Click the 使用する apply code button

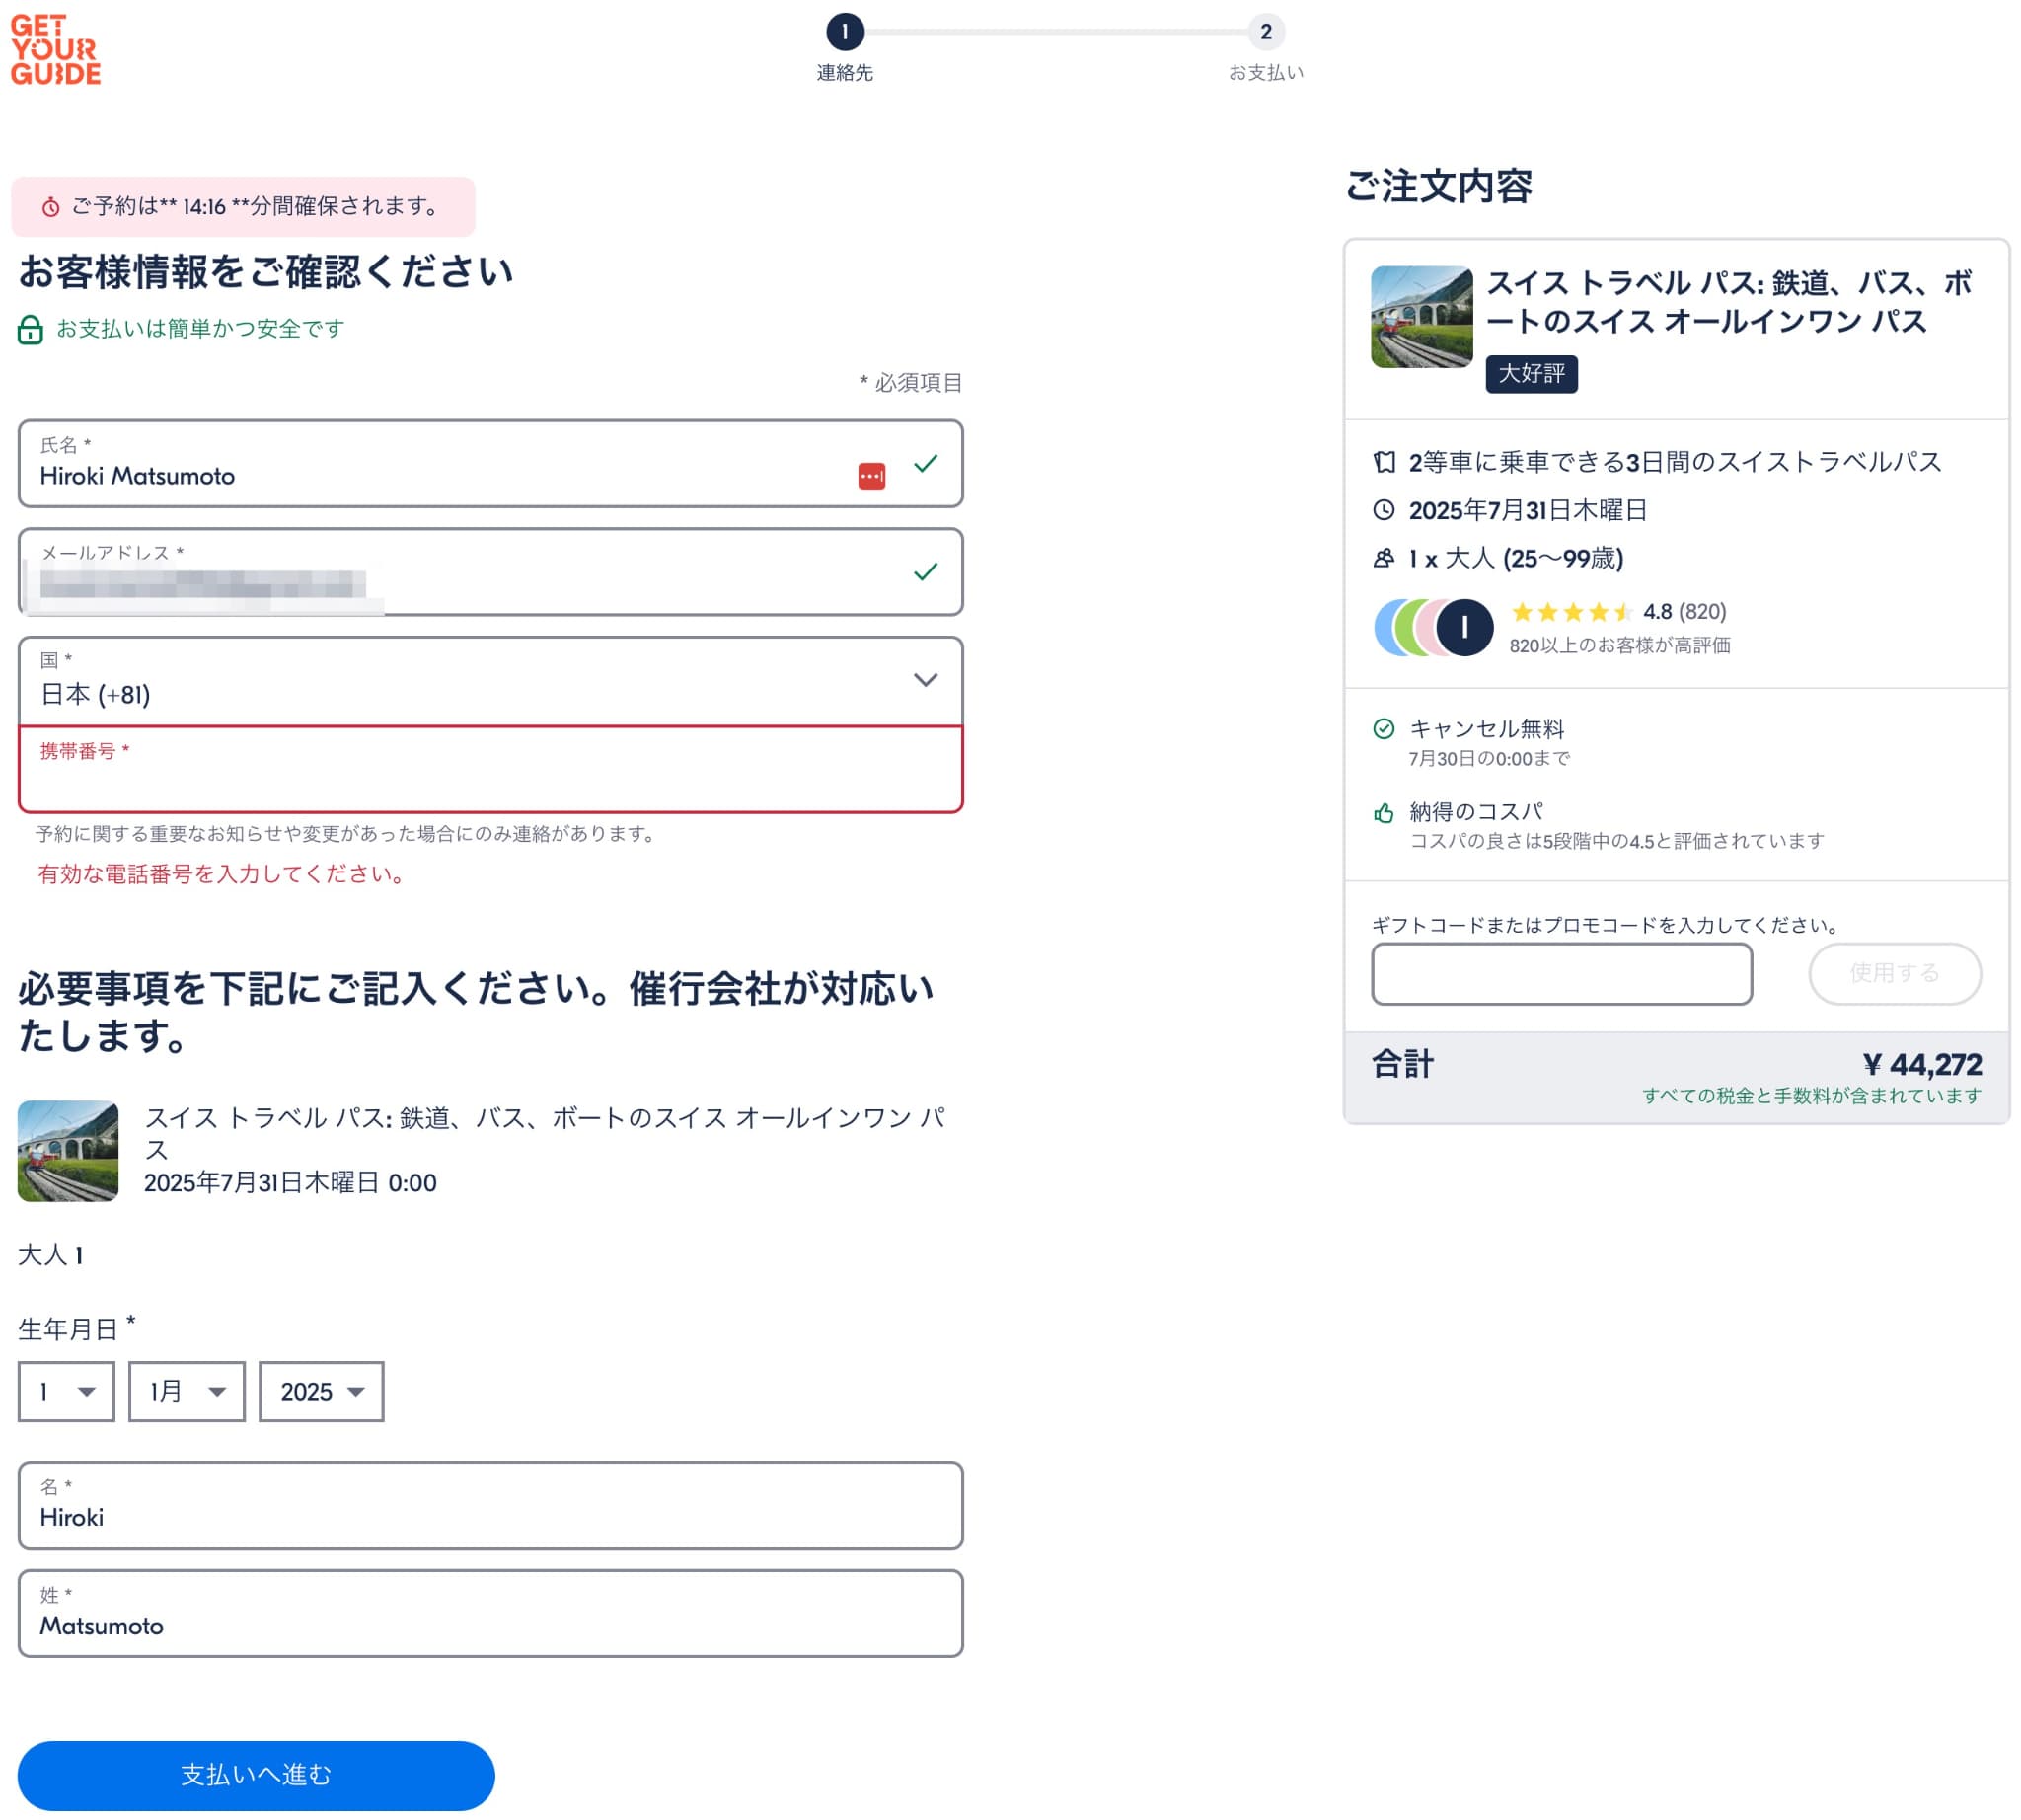[x=1894, y=973]
